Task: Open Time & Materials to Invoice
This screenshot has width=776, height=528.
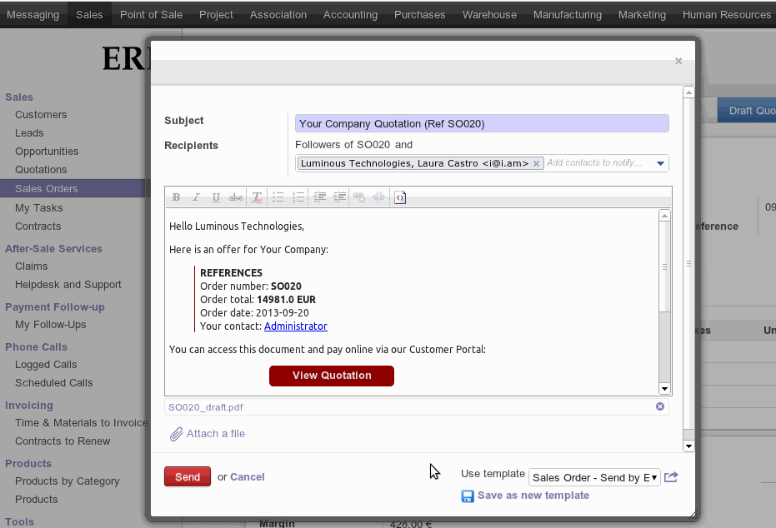Action: pyautogui.click(x=81, y=423)
